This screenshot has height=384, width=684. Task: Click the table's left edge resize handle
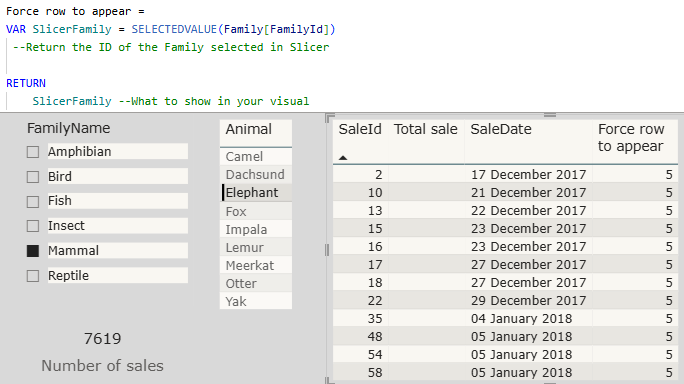[327, 250]
